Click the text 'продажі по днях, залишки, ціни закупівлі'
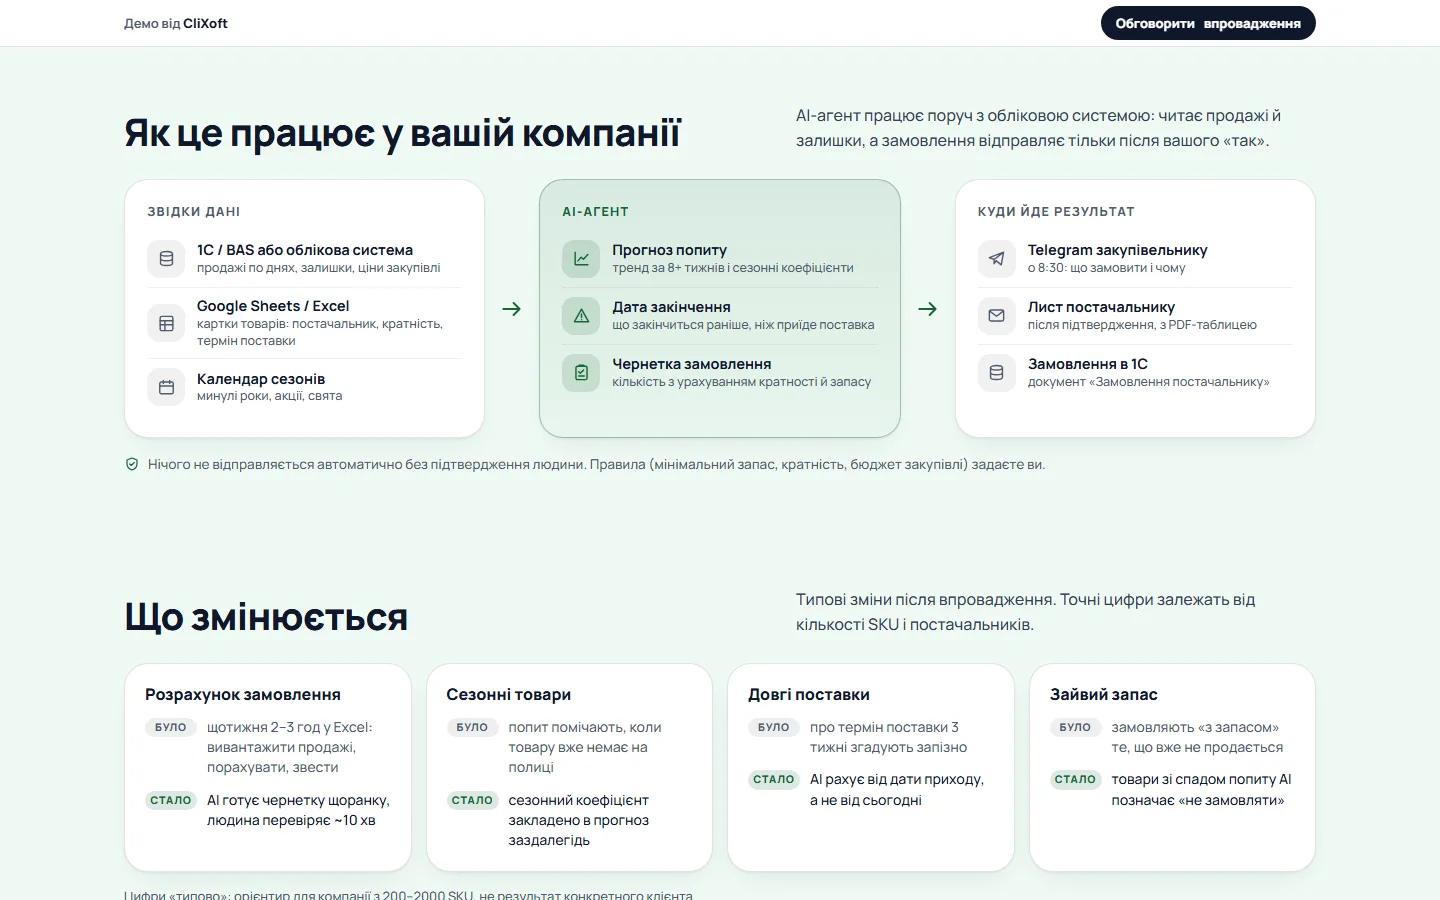This screenshot has height=900, width=1440. click(x=318, y=268)
